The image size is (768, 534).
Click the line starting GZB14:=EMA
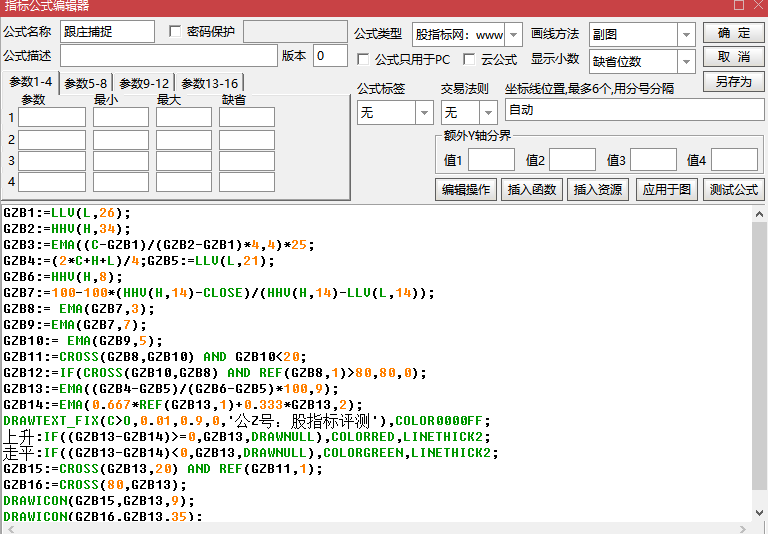pyautogui.click(x=183, y=405)
